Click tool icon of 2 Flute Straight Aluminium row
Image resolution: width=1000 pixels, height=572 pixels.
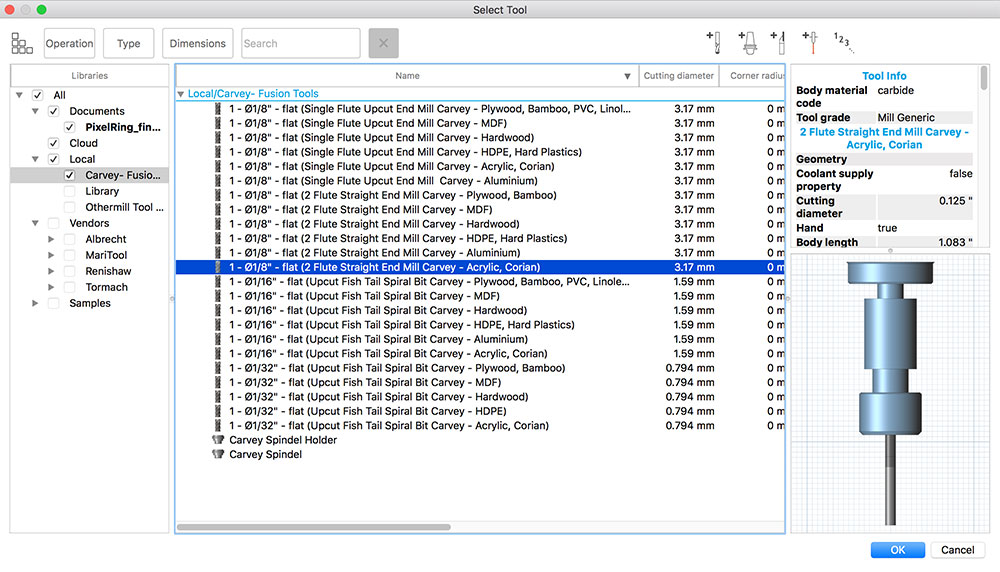[217, 253]
